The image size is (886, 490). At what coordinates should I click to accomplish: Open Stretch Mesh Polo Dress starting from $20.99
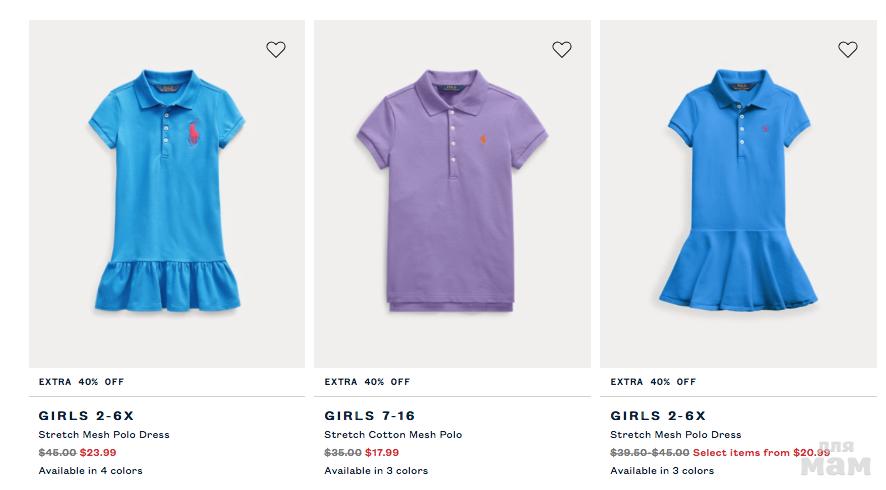676,435
